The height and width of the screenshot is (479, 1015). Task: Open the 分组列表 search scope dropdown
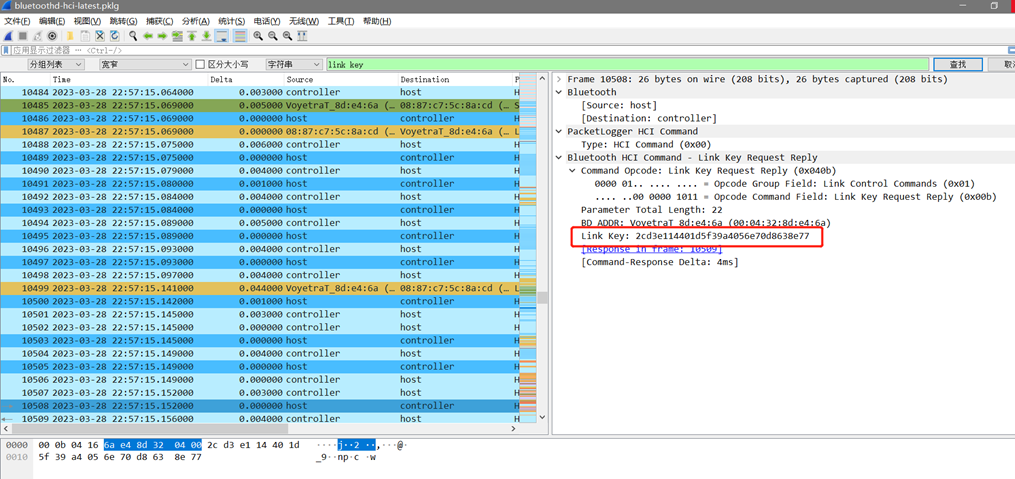coord(56,65)
